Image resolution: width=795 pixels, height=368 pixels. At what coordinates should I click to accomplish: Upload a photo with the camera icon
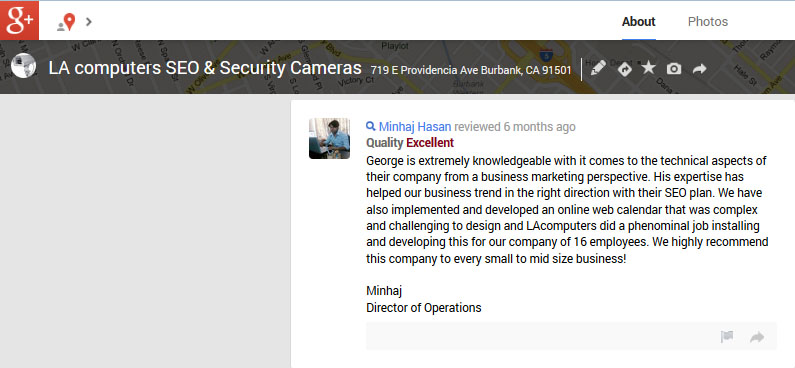[x=674, y=68]
